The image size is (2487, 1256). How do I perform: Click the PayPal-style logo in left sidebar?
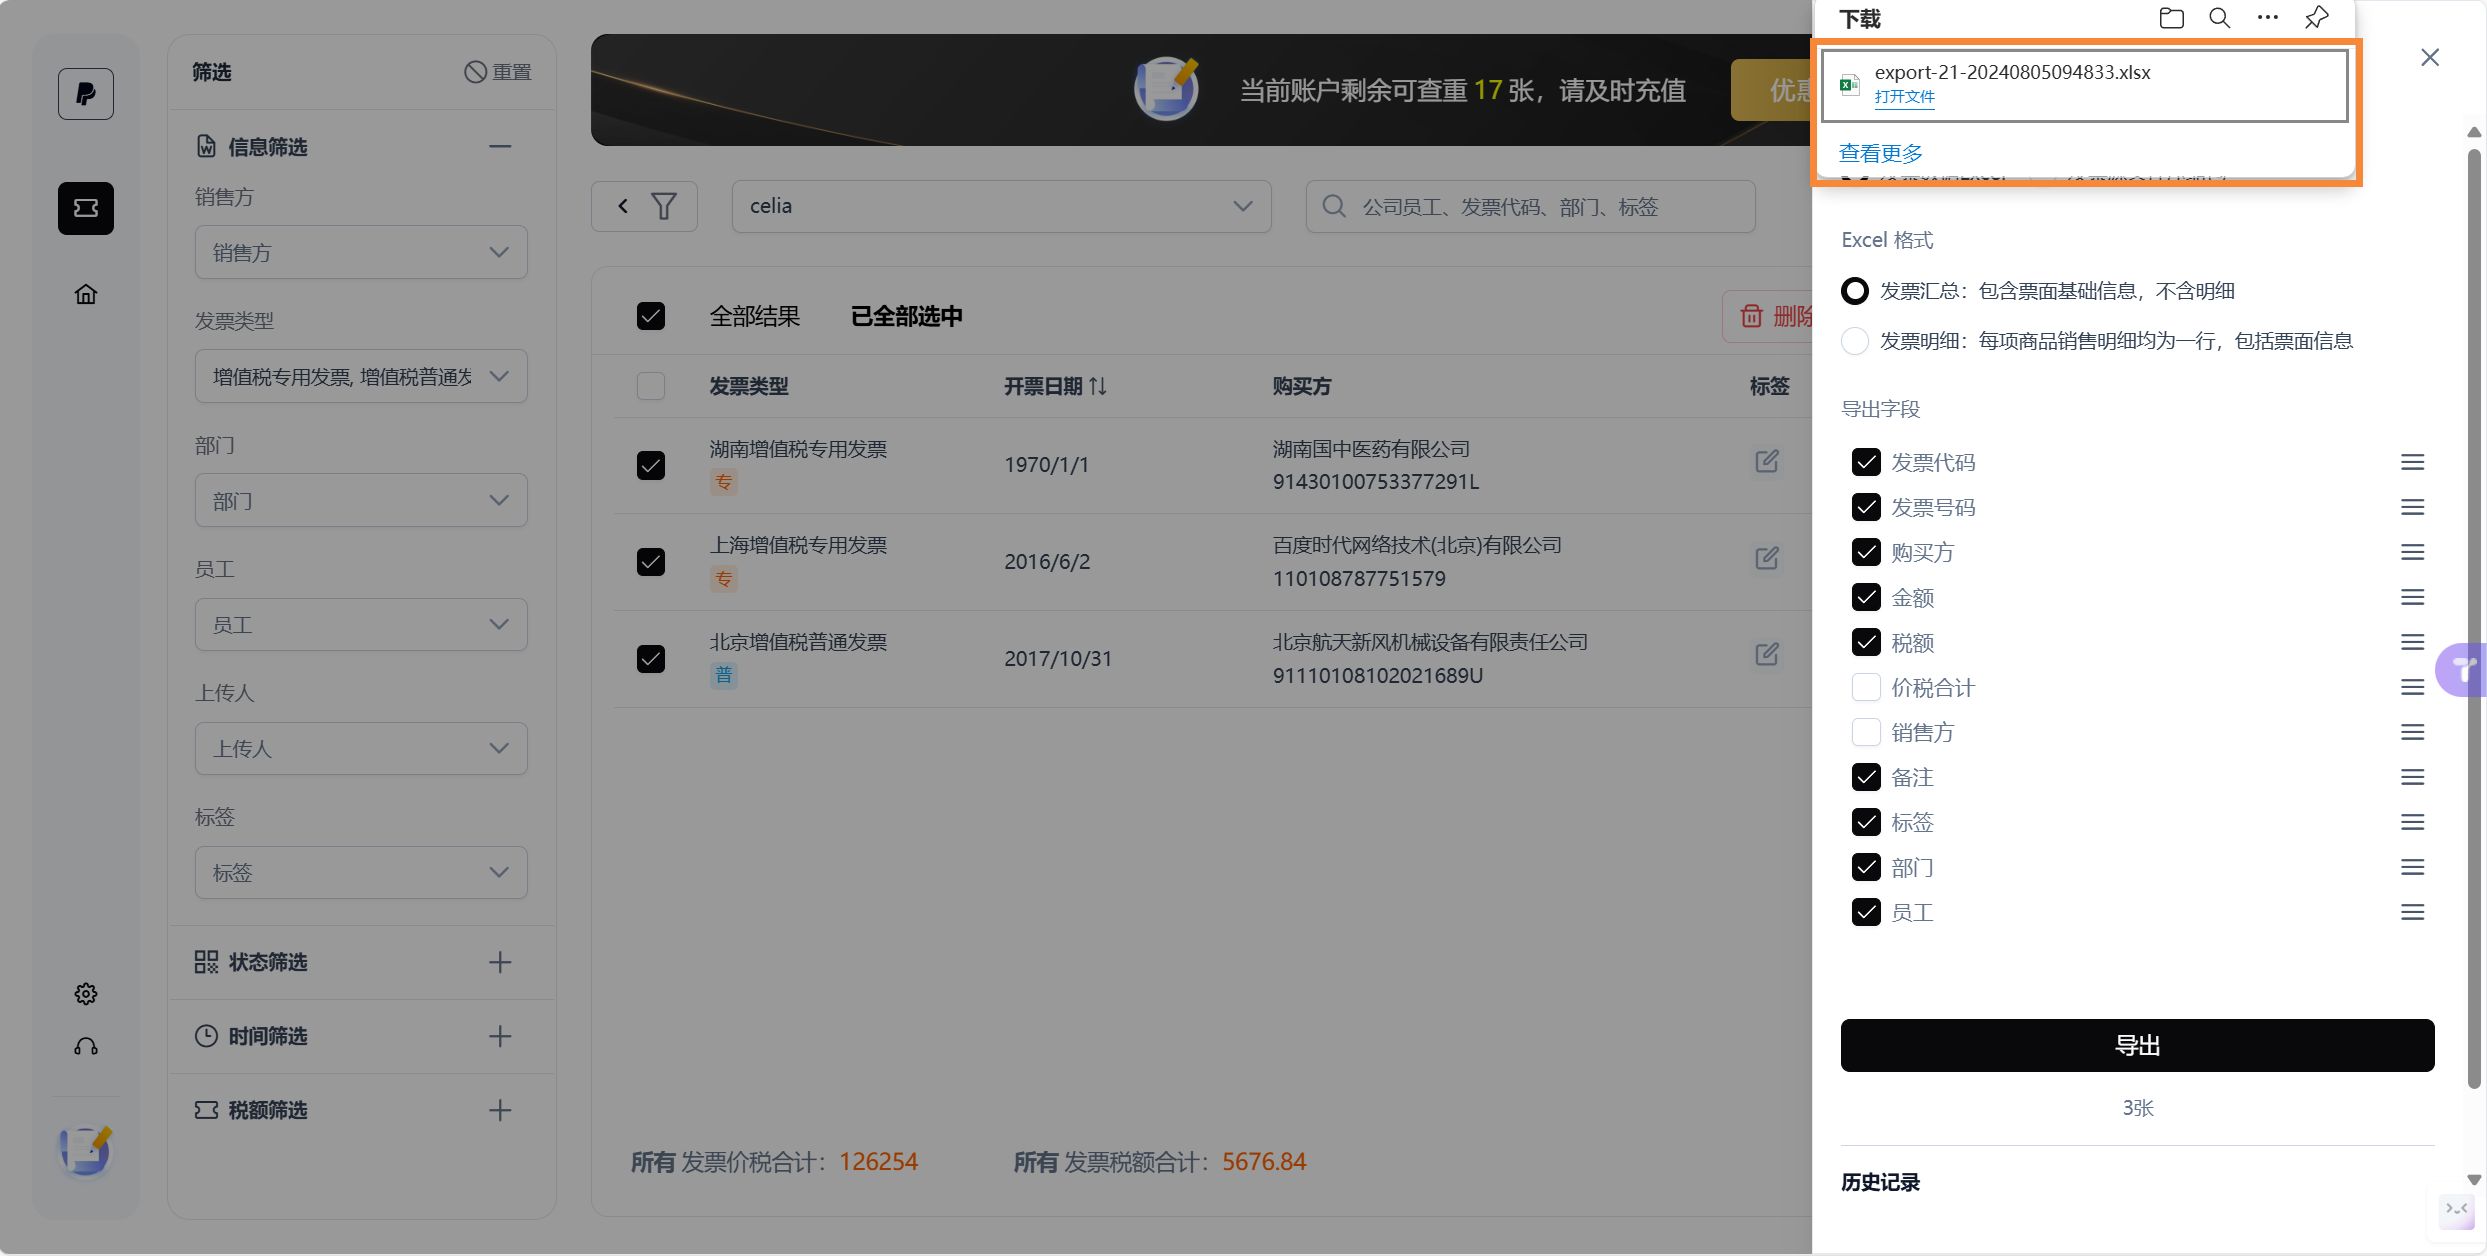tap(86, 94)
